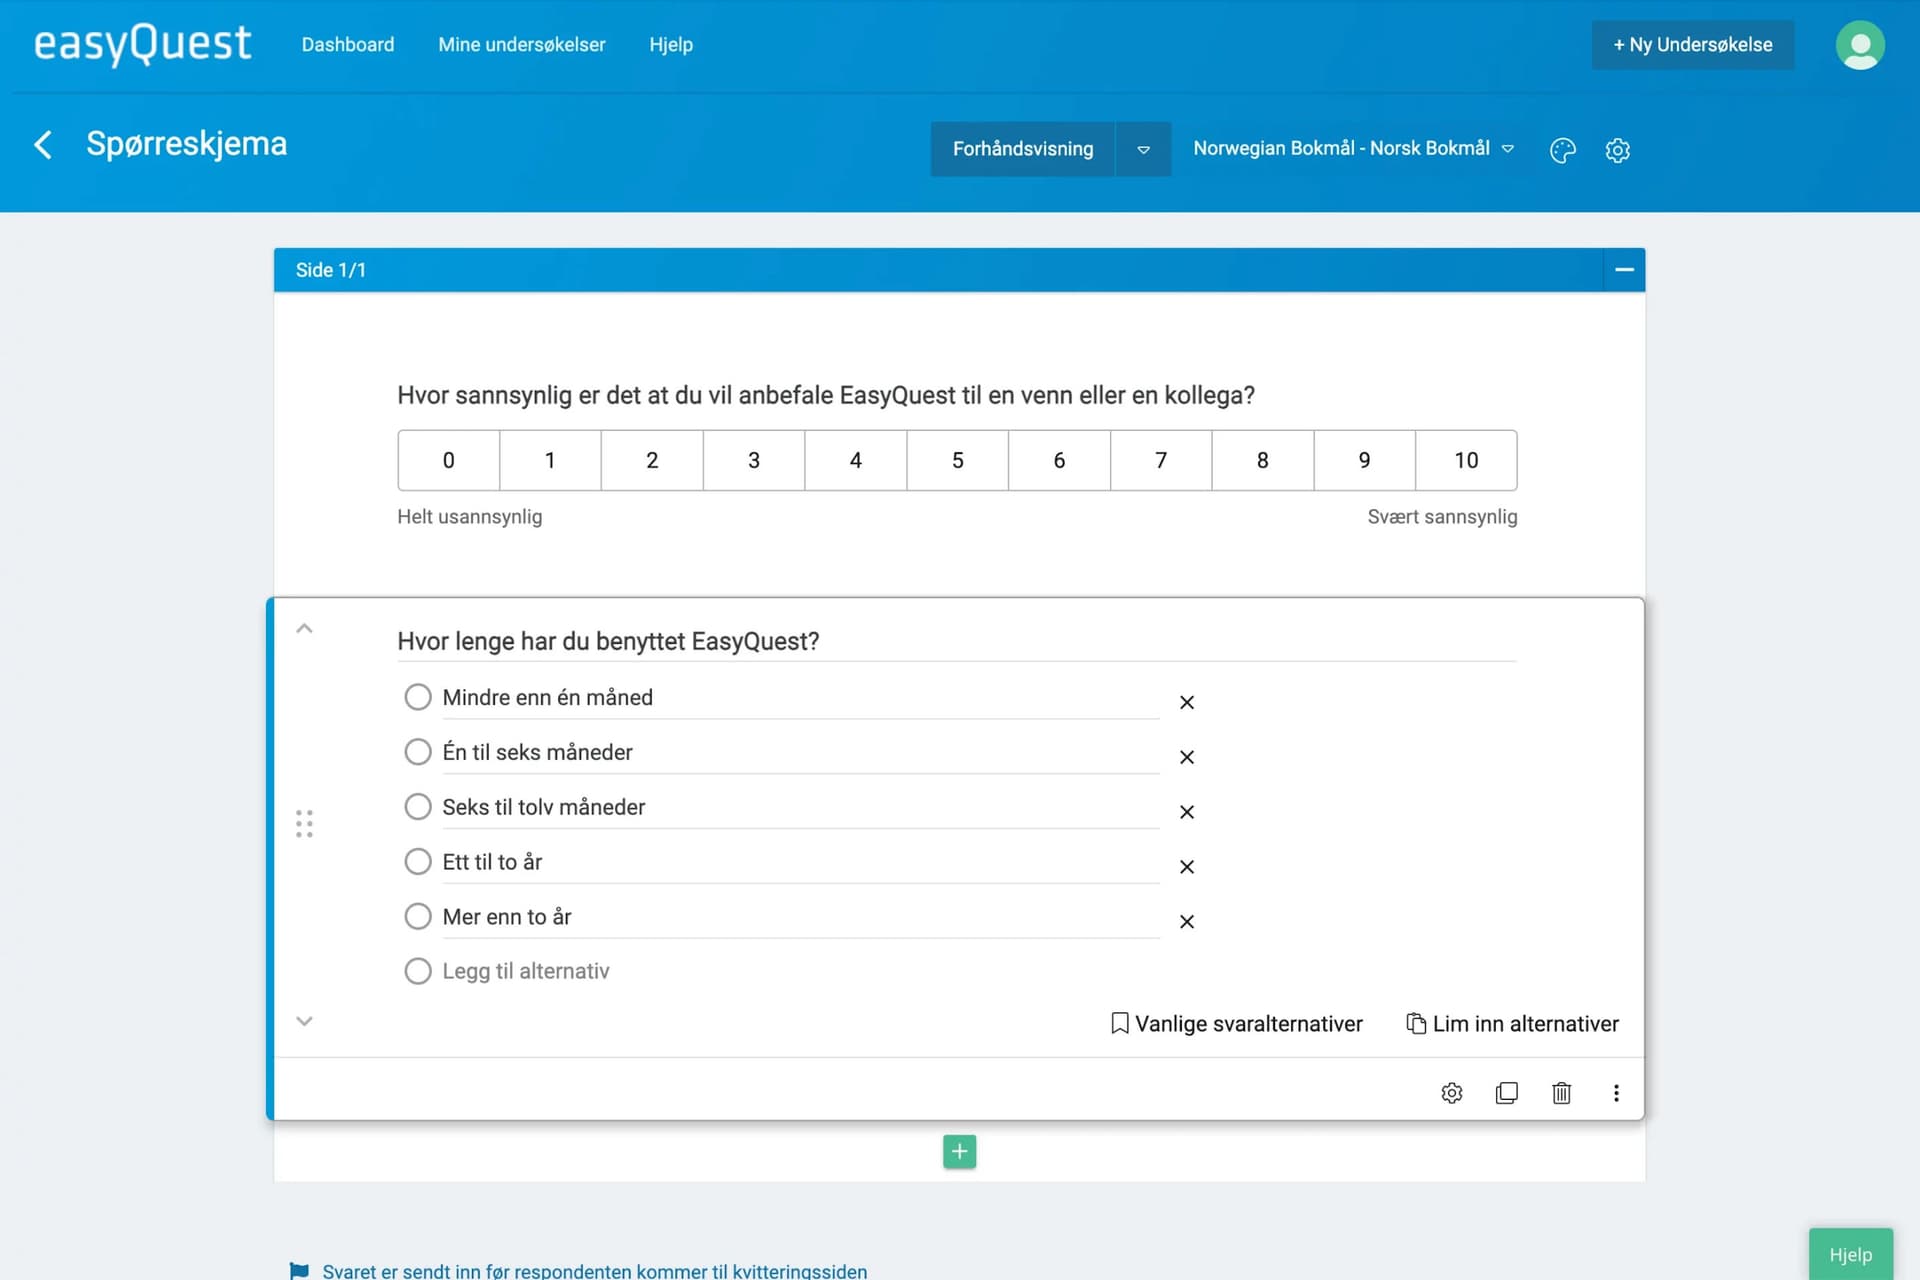Screen dimensions: 1920x1280
Task: Collapse Side 1/1 with the minus icon
Action: point(1624,270)
